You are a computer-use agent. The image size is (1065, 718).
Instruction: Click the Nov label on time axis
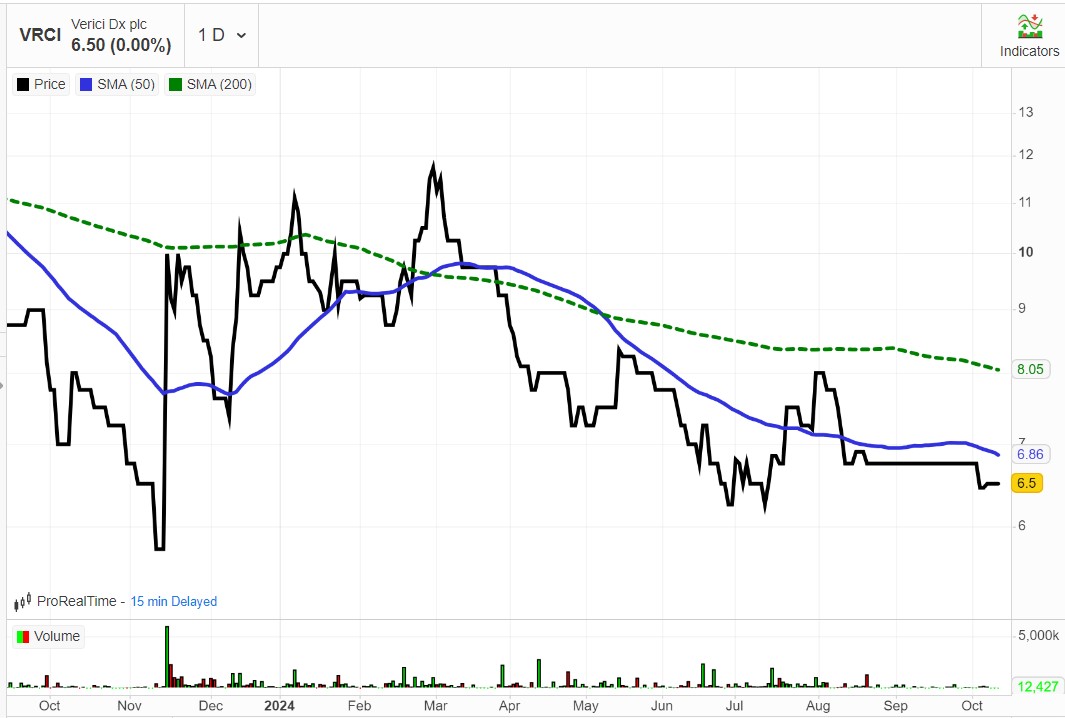click(129, 706)
